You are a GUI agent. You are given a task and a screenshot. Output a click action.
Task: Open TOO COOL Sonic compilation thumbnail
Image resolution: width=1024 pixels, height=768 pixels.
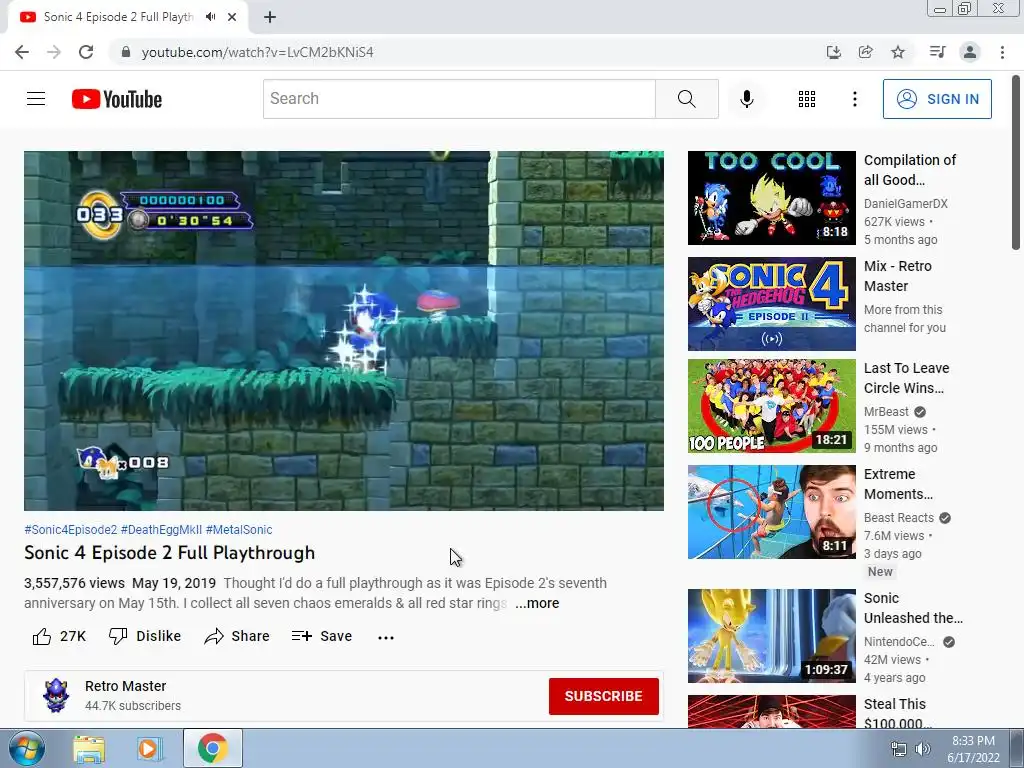click(x=771, y=198)
